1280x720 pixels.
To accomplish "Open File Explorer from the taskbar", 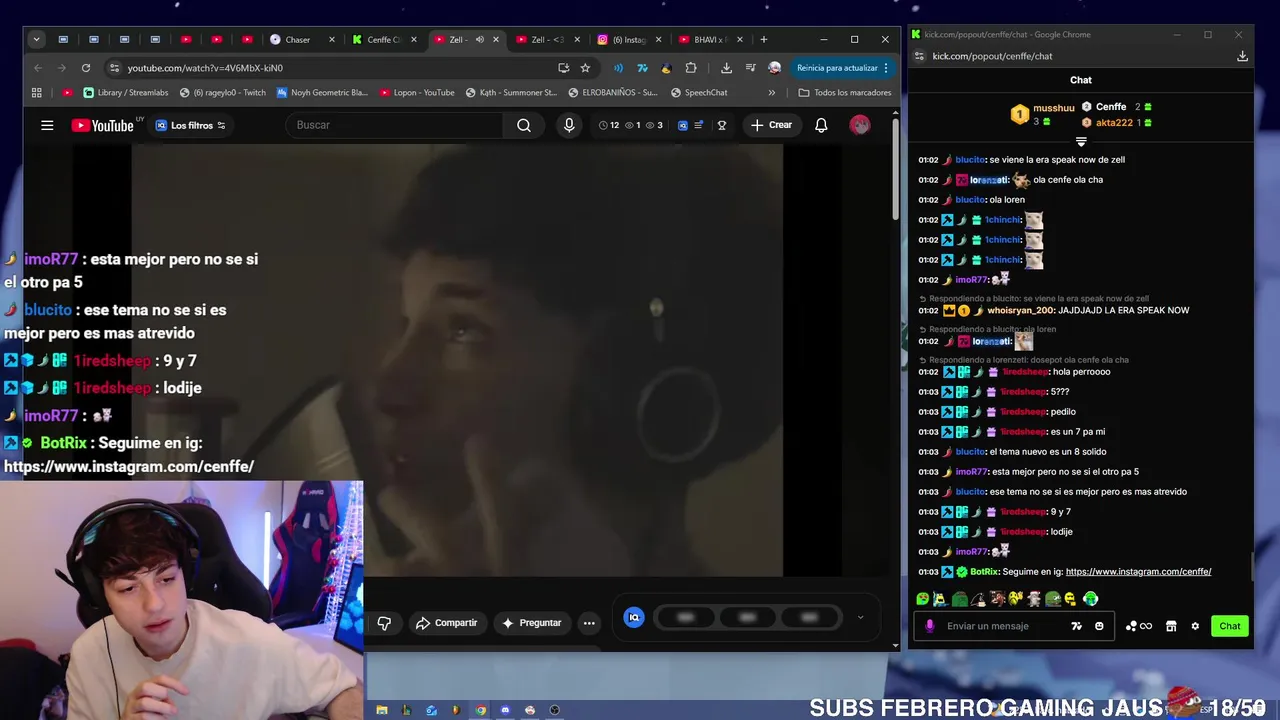I will (381, 710).
